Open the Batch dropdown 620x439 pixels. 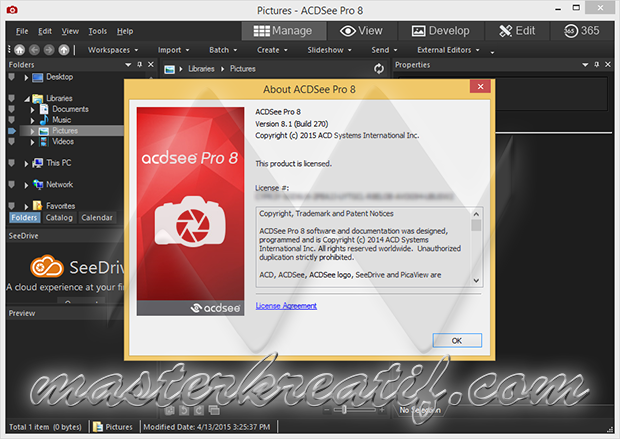click(x=223, y=50)
